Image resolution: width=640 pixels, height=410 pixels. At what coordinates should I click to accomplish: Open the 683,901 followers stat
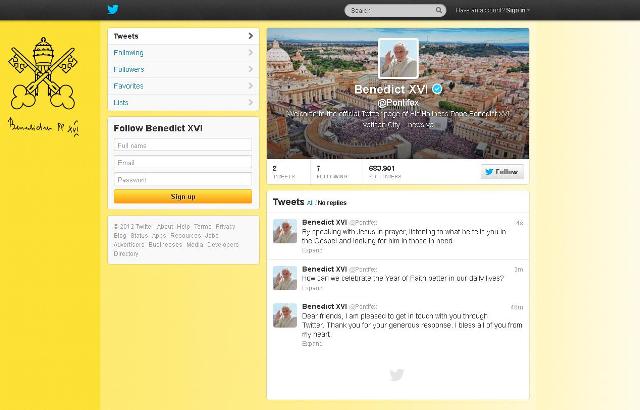385,172
